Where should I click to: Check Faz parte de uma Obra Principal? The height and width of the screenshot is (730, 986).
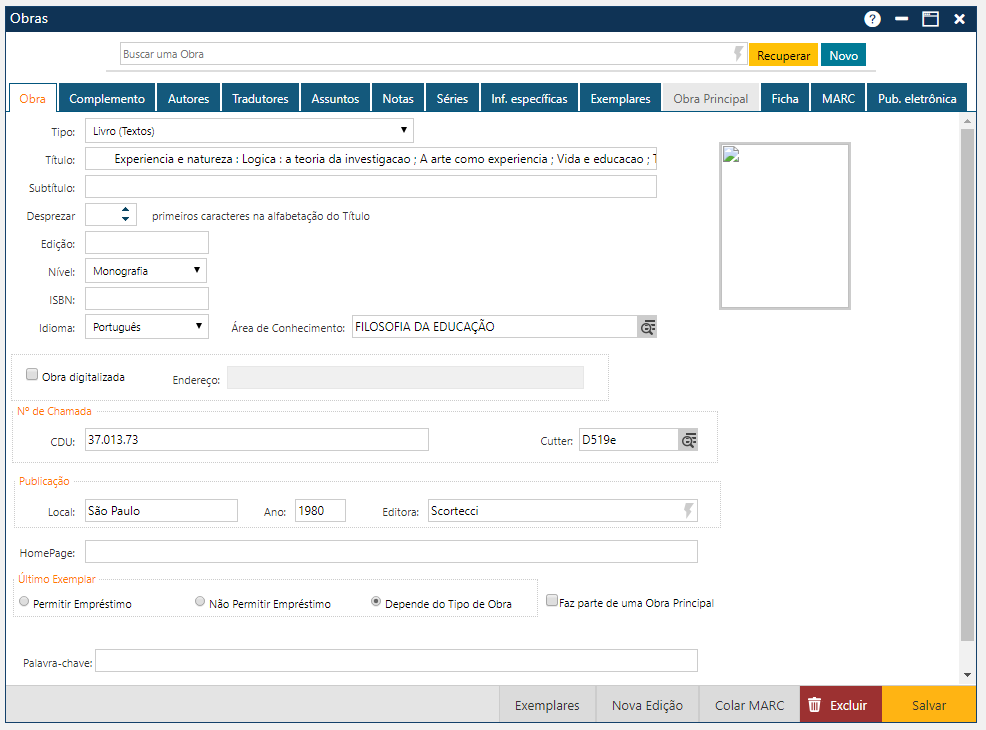(x=551, y=599)
